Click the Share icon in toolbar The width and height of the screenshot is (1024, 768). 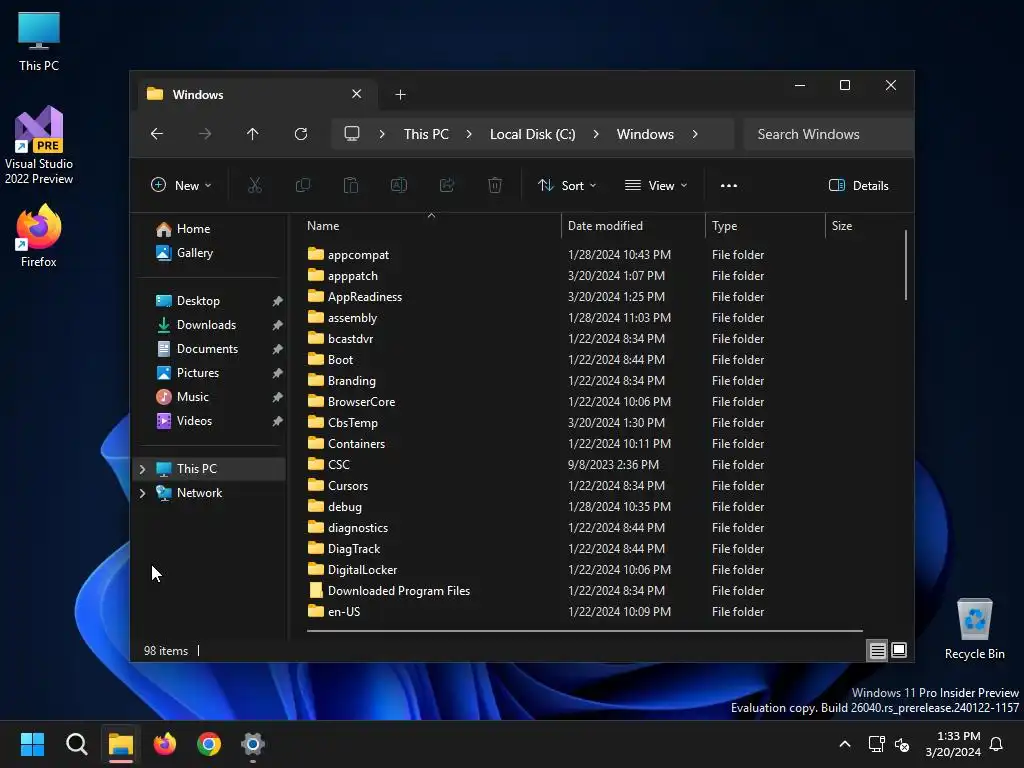pyautogui.click(x=447, y=185)
